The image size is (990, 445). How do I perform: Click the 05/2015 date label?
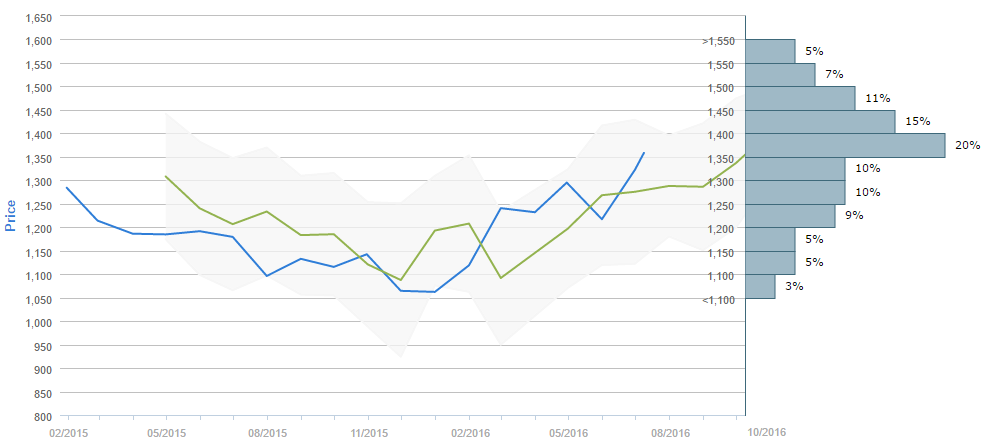point(167,433)
